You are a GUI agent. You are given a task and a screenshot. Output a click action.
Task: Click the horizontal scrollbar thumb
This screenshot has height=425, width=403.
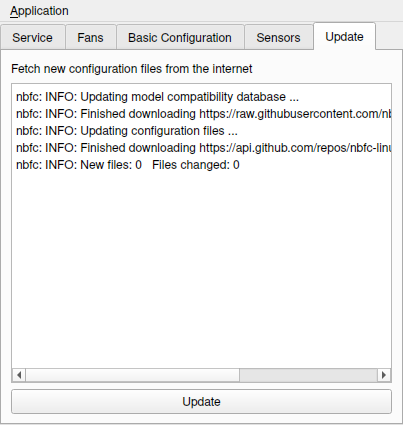click(132, 375)
